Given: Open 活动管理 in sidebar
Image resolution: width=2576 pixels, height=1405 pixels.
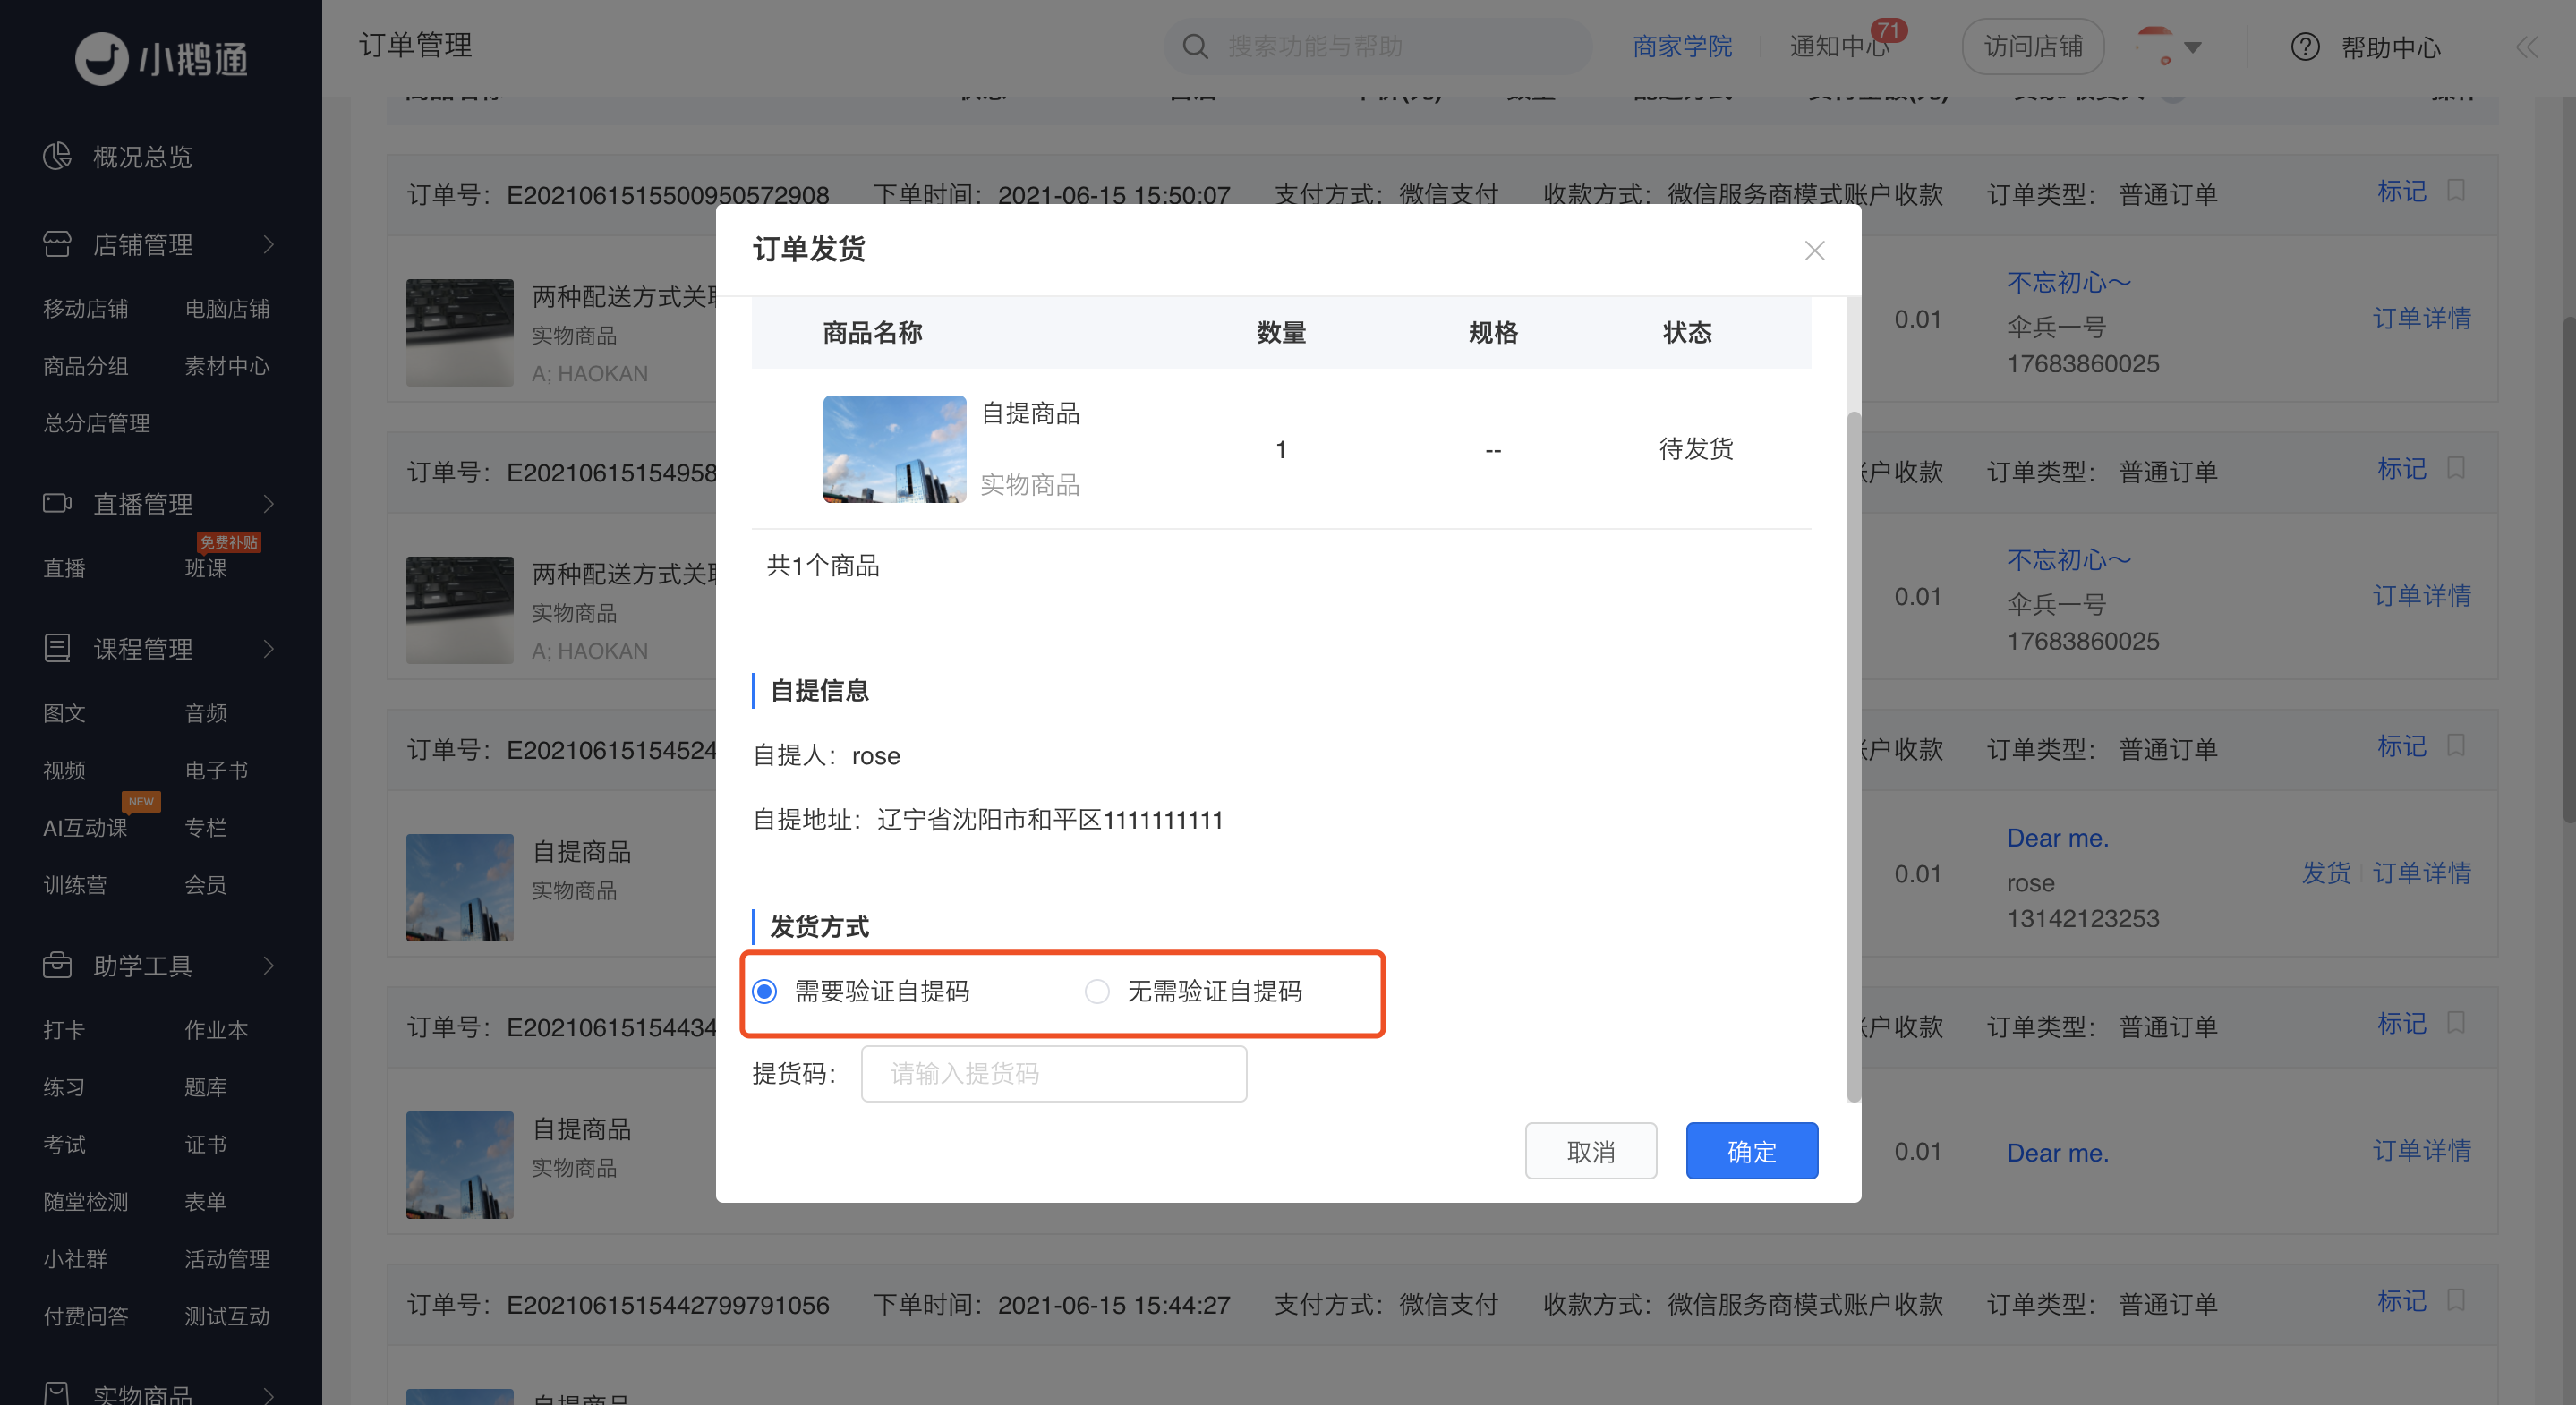Looking at the screenshot, I should pos(227,1259).
